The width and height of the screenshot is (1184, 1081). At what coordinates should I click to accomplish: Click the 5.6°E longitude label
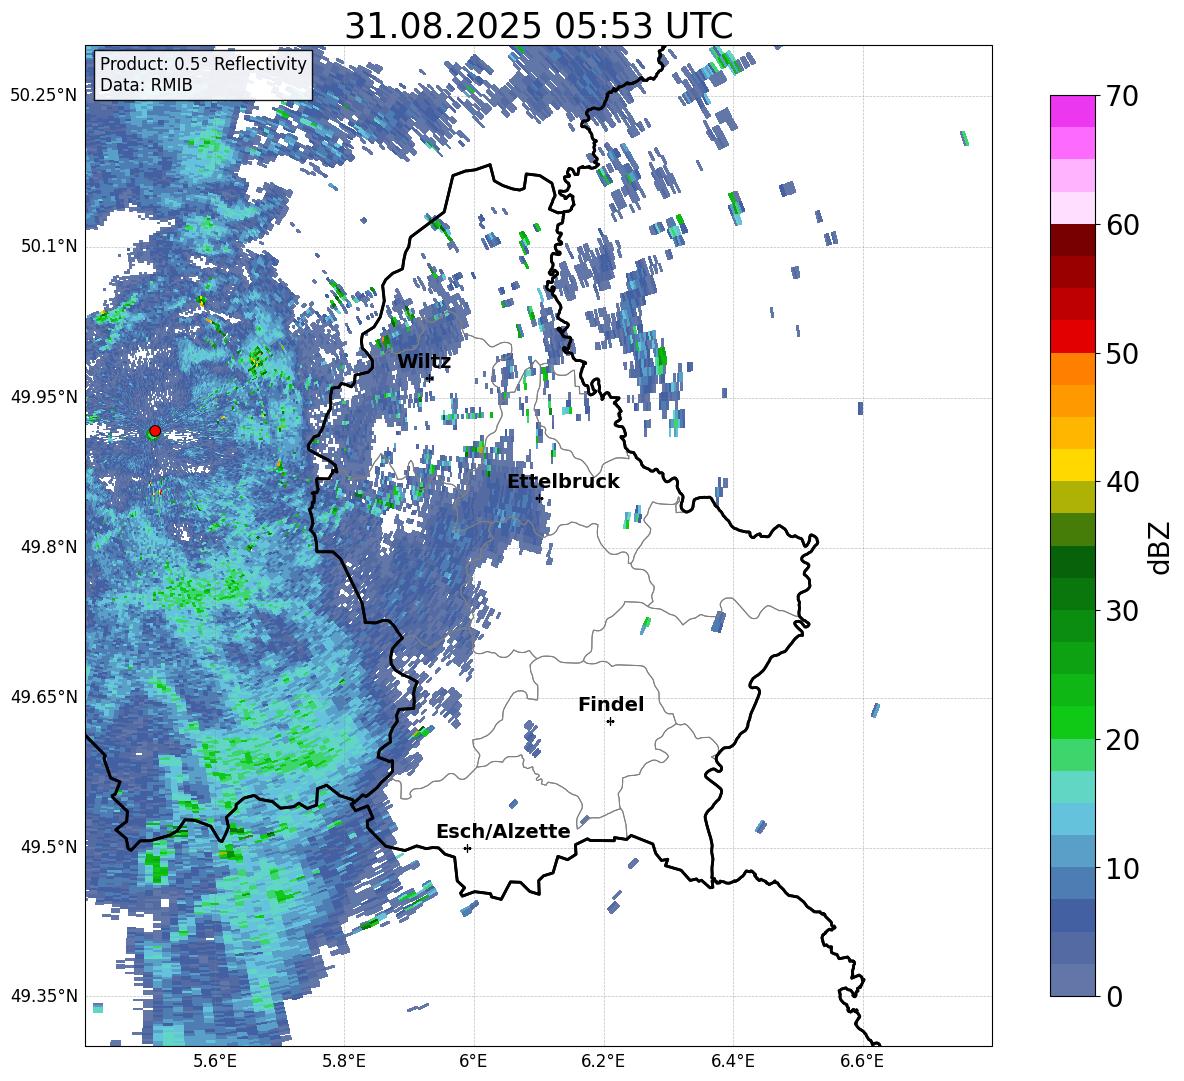[x=215, y=1061]
